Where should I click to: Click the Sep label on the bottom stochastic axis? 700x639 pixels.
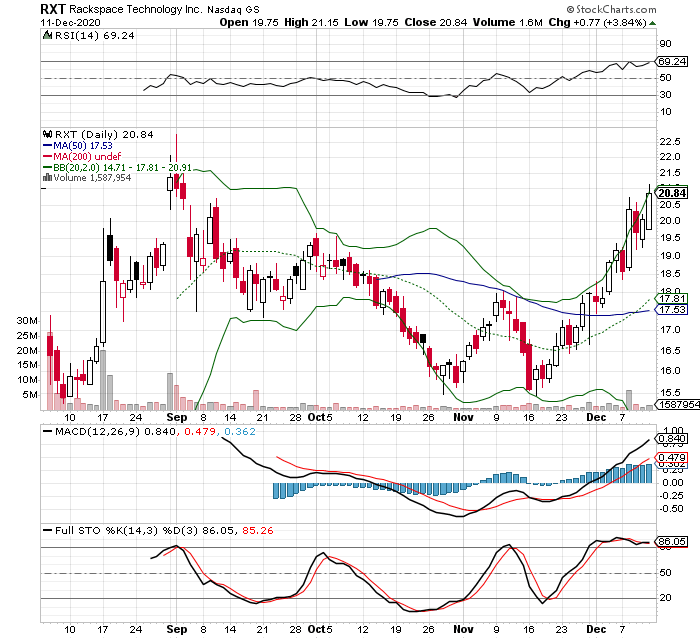tap(176, 630)
